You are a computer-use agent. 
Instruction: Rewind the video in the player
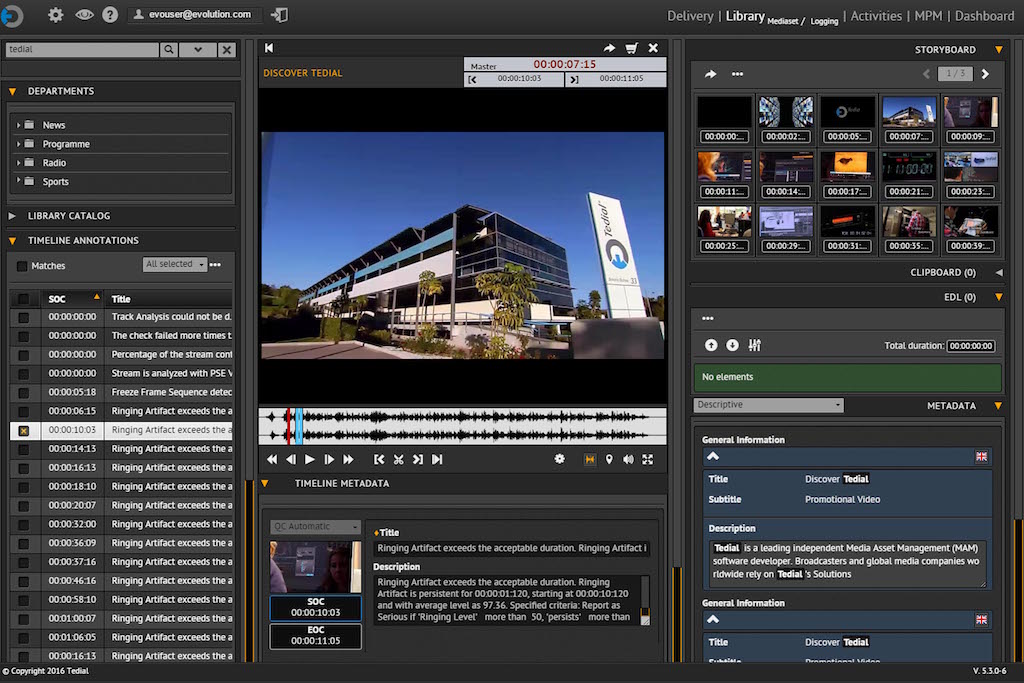(272, 460)
